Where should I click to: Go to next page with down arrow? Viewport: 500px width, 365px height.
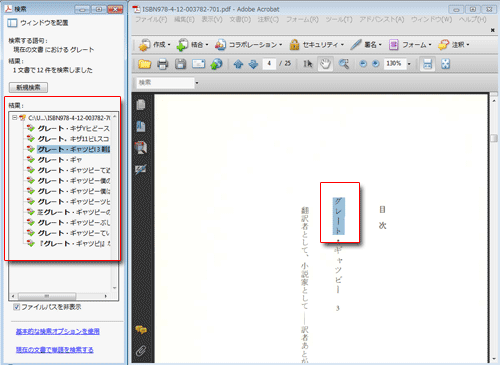253,64
